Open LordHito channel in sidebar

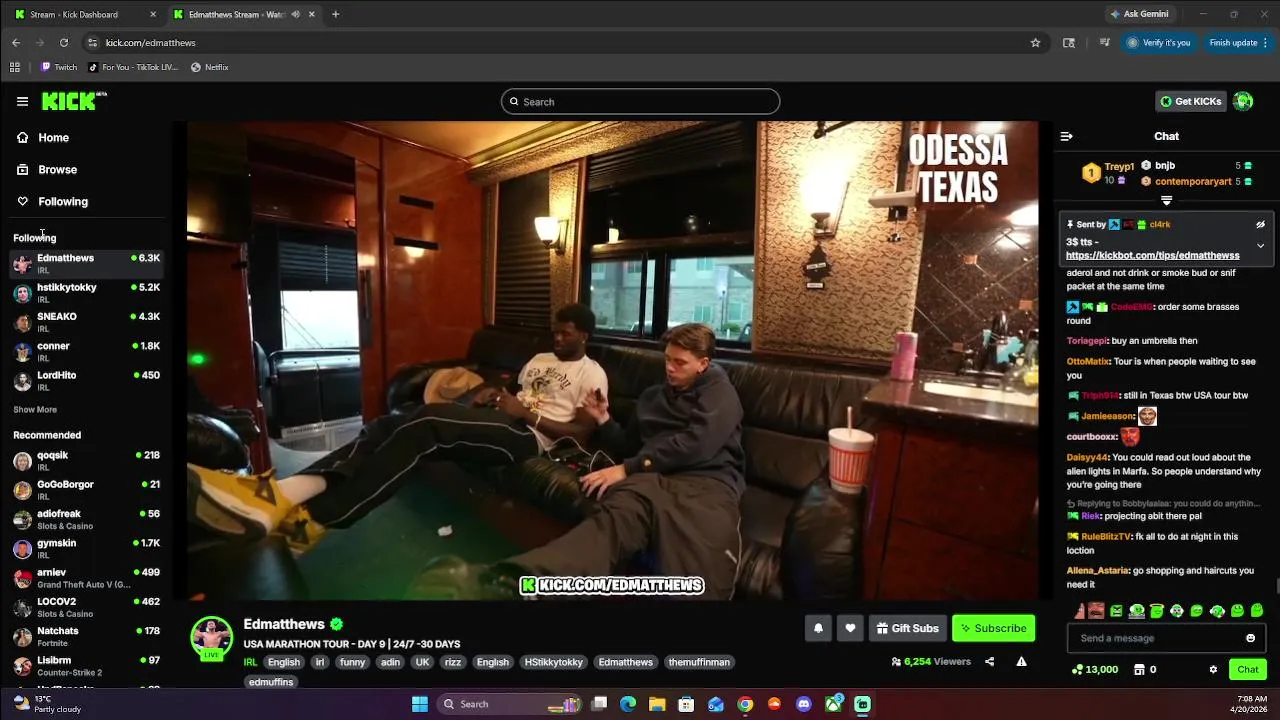point(86,380)
